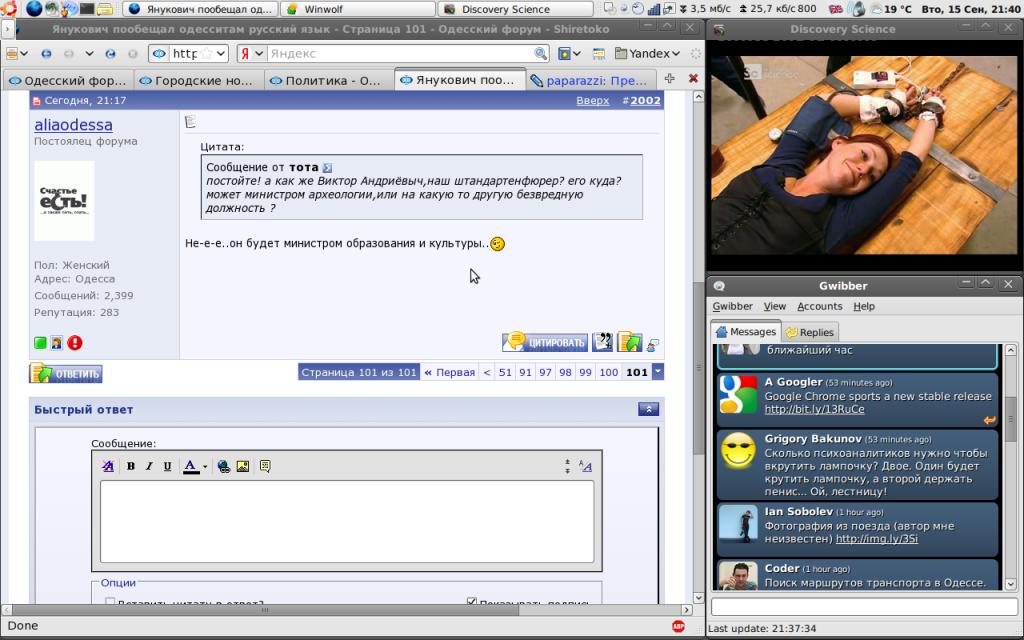Open the View menu in Gwibber
Viewport: 1024px width, 640px height.
(775, 306)
